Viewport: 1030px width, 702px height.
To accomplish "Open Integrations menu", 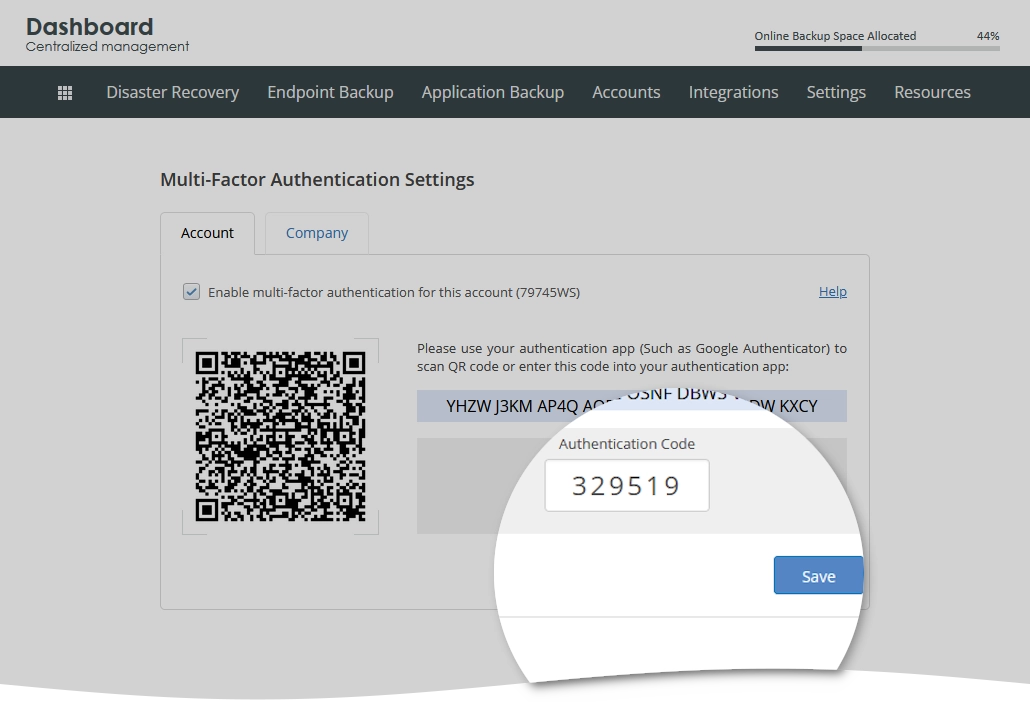I will click(733, 93).
